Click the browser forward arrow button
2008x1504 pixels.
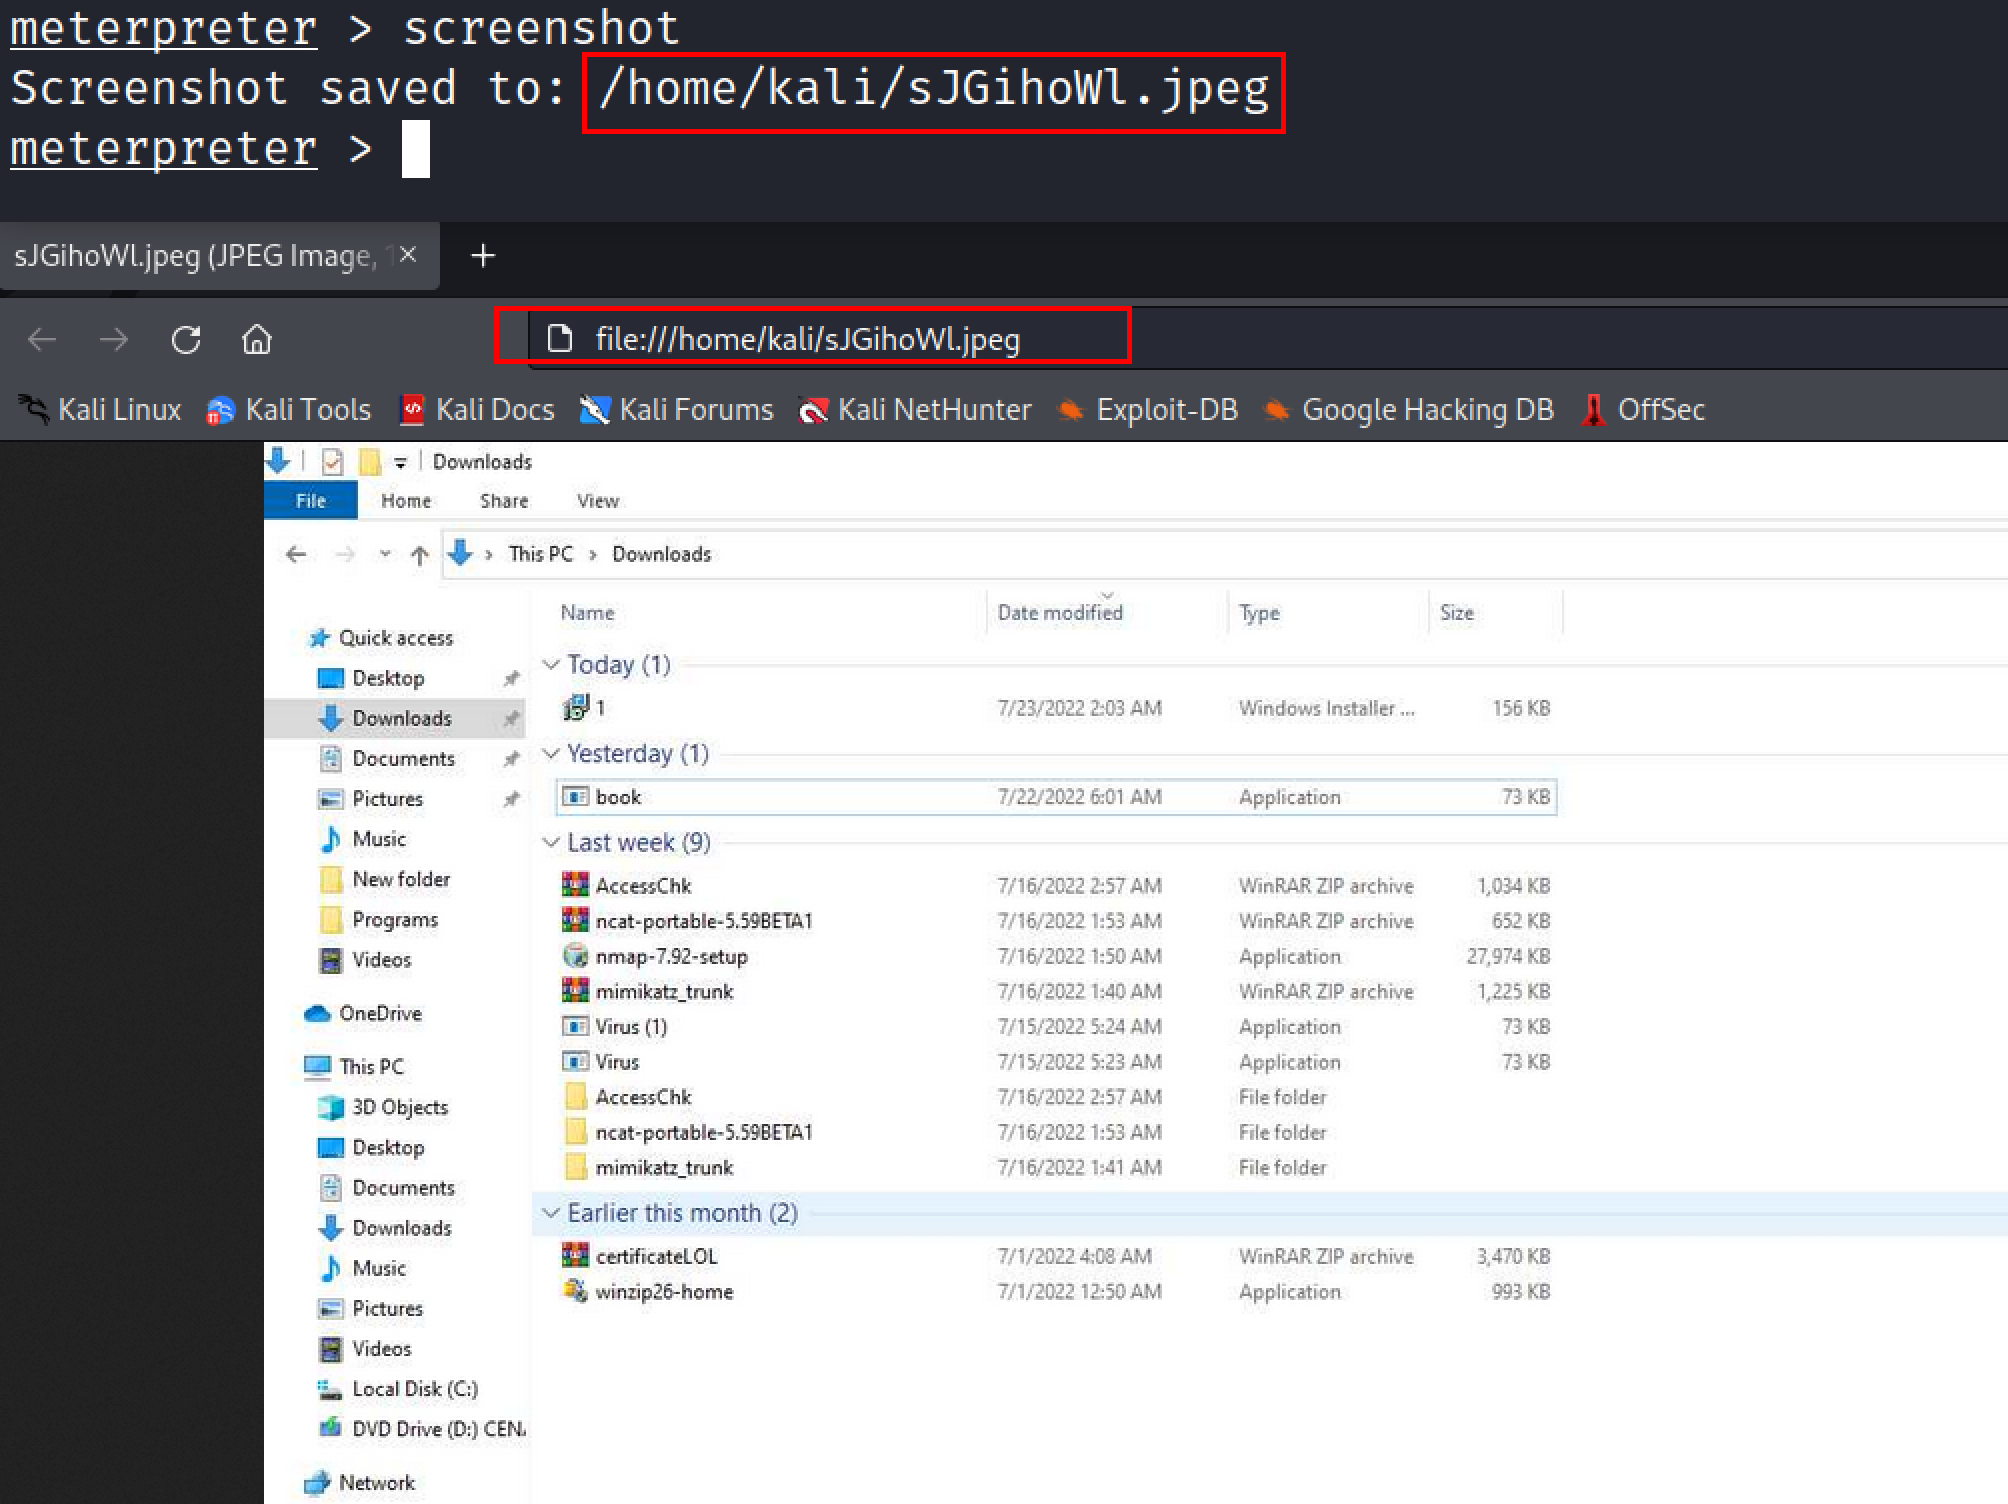[x=114, y=340]
